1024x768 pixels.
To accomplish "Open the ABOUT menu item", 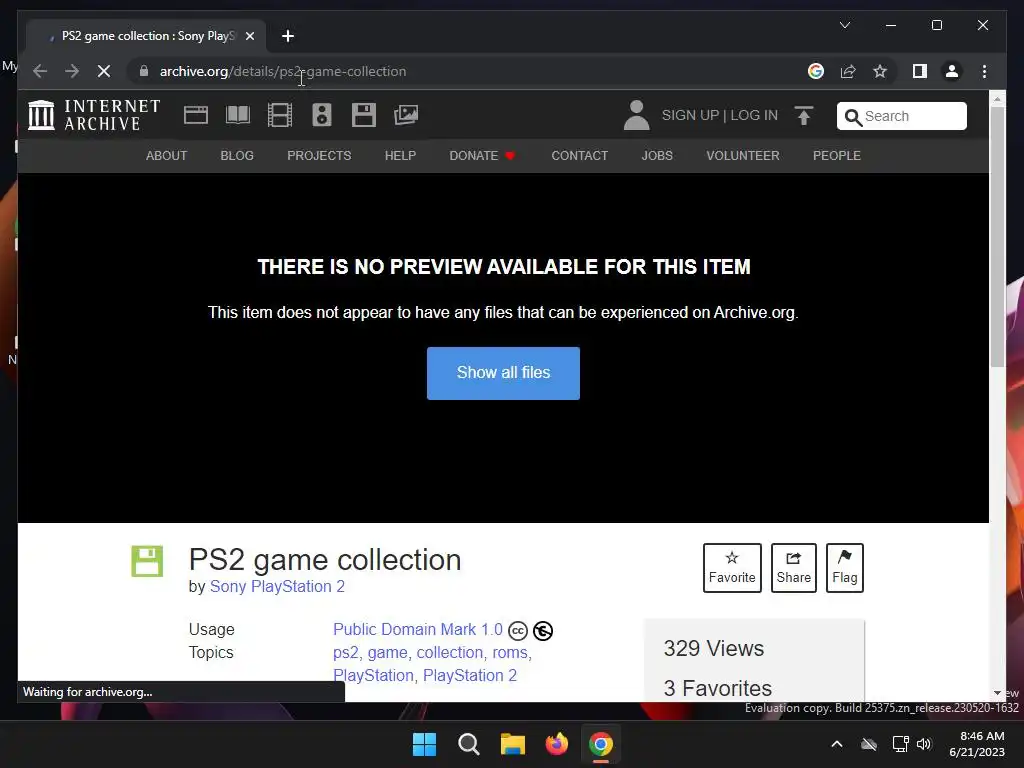I will coord(167,156).
